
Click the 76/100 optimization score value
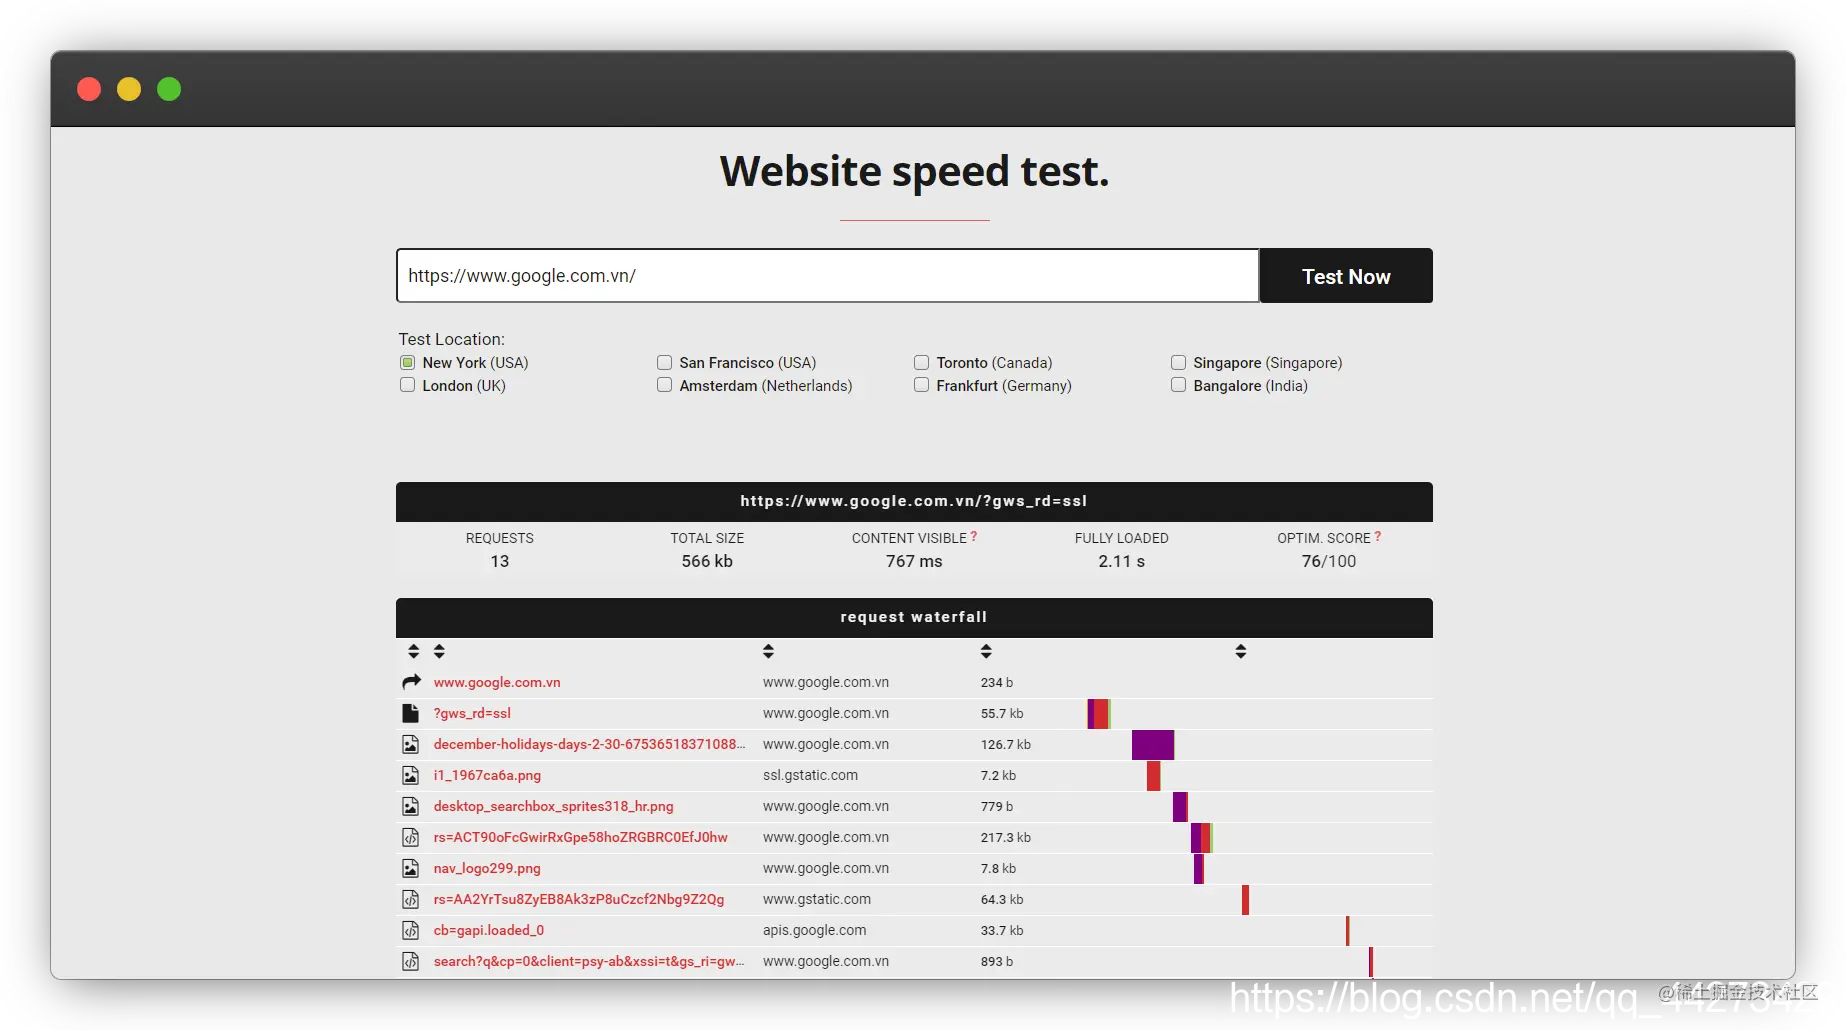1328,561
